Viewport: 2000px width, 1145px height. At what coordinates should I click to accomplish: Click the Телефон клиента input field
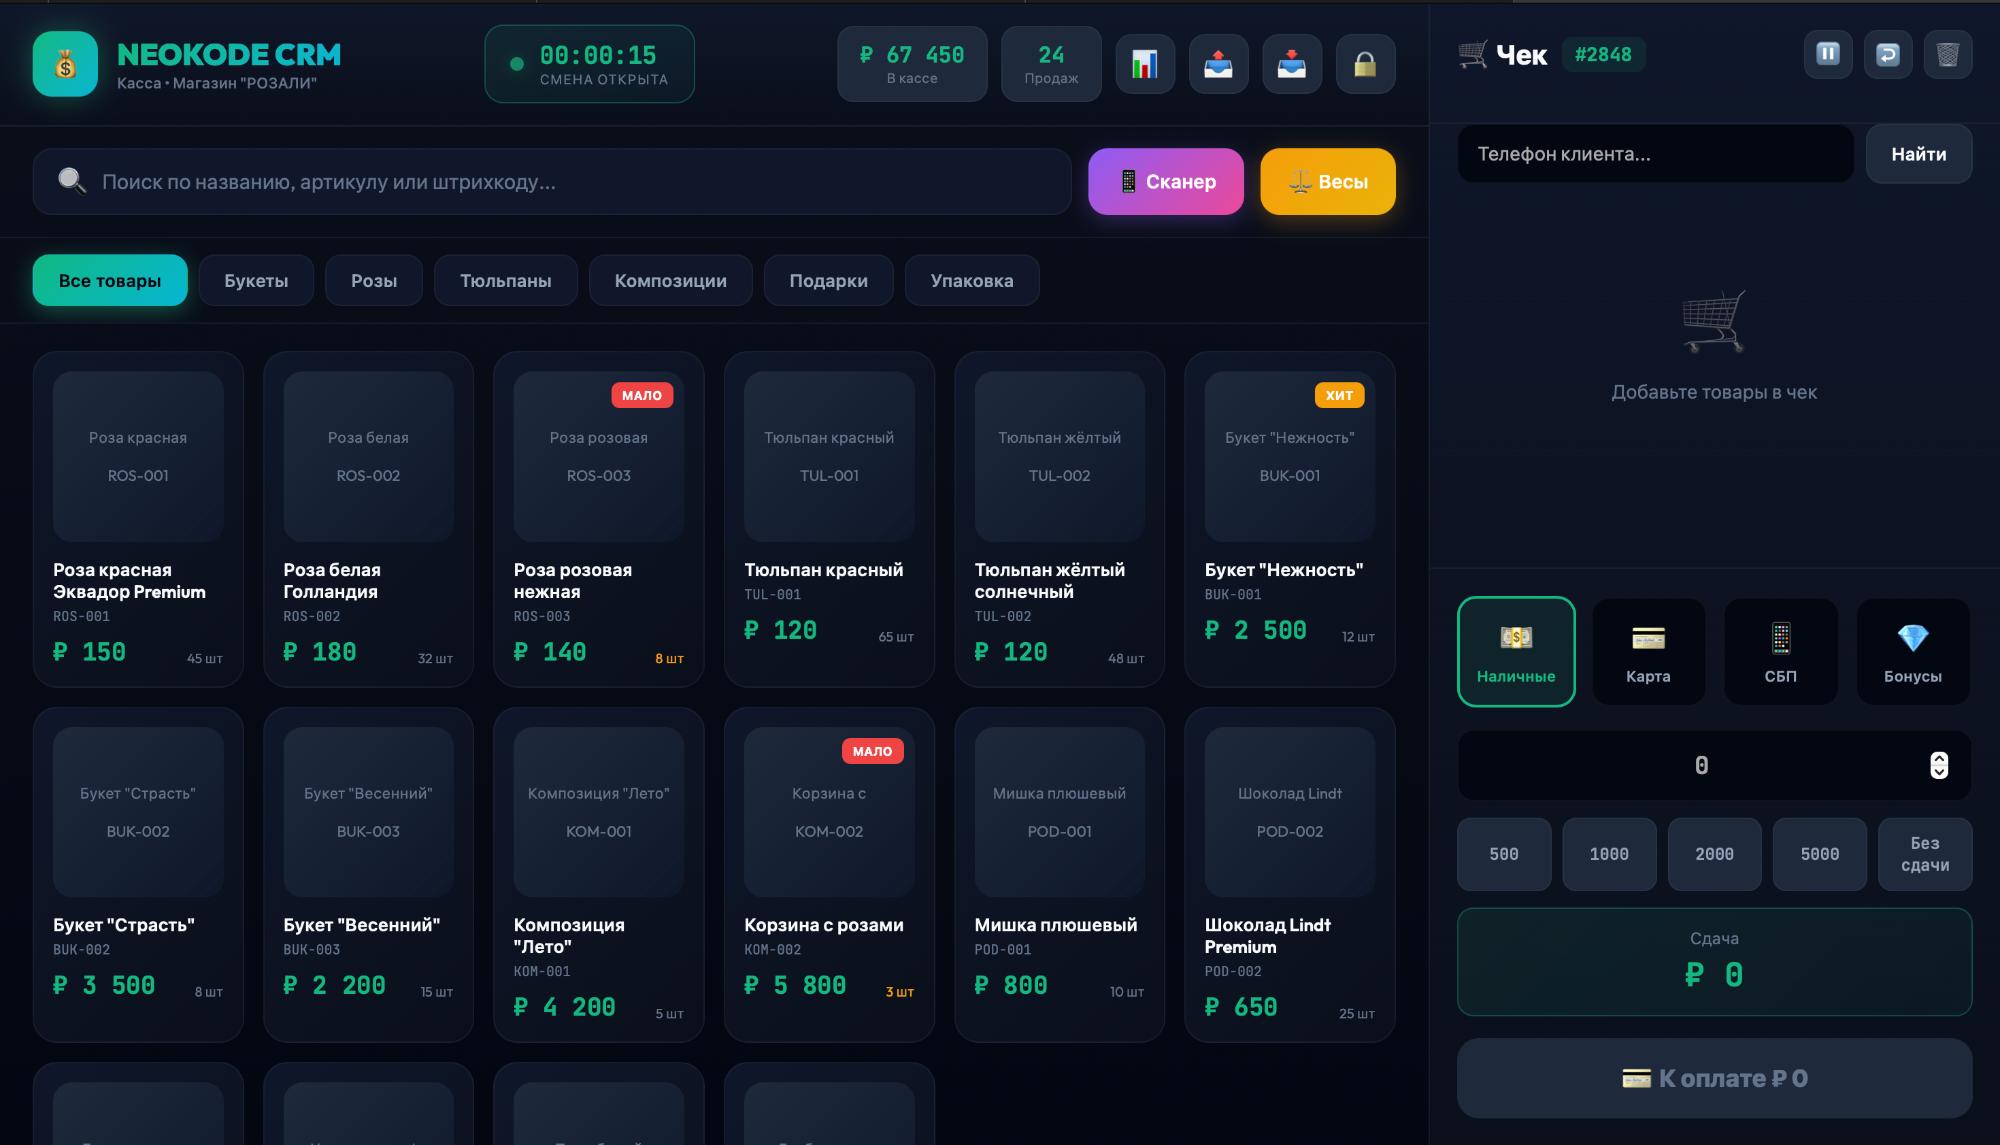[1655, 154]
